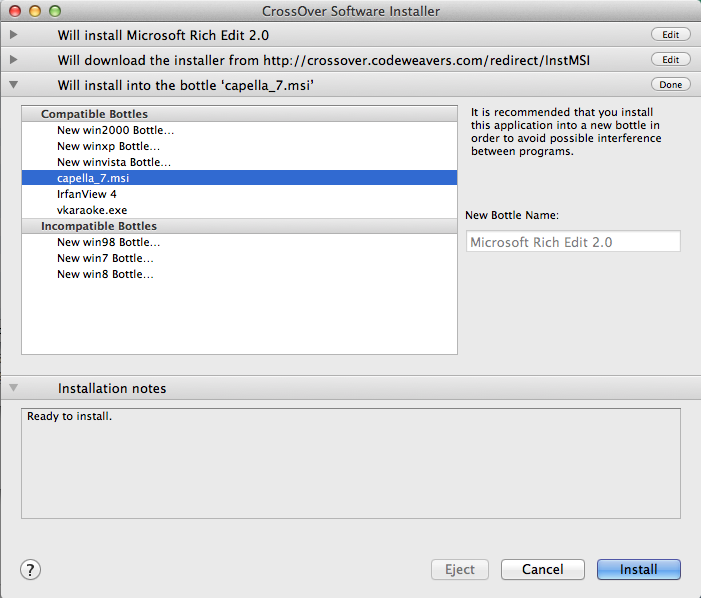Screen dimensions: 701x598
Task: Click the Incompatible Bottles group header
Action: (x=239, y=226)
